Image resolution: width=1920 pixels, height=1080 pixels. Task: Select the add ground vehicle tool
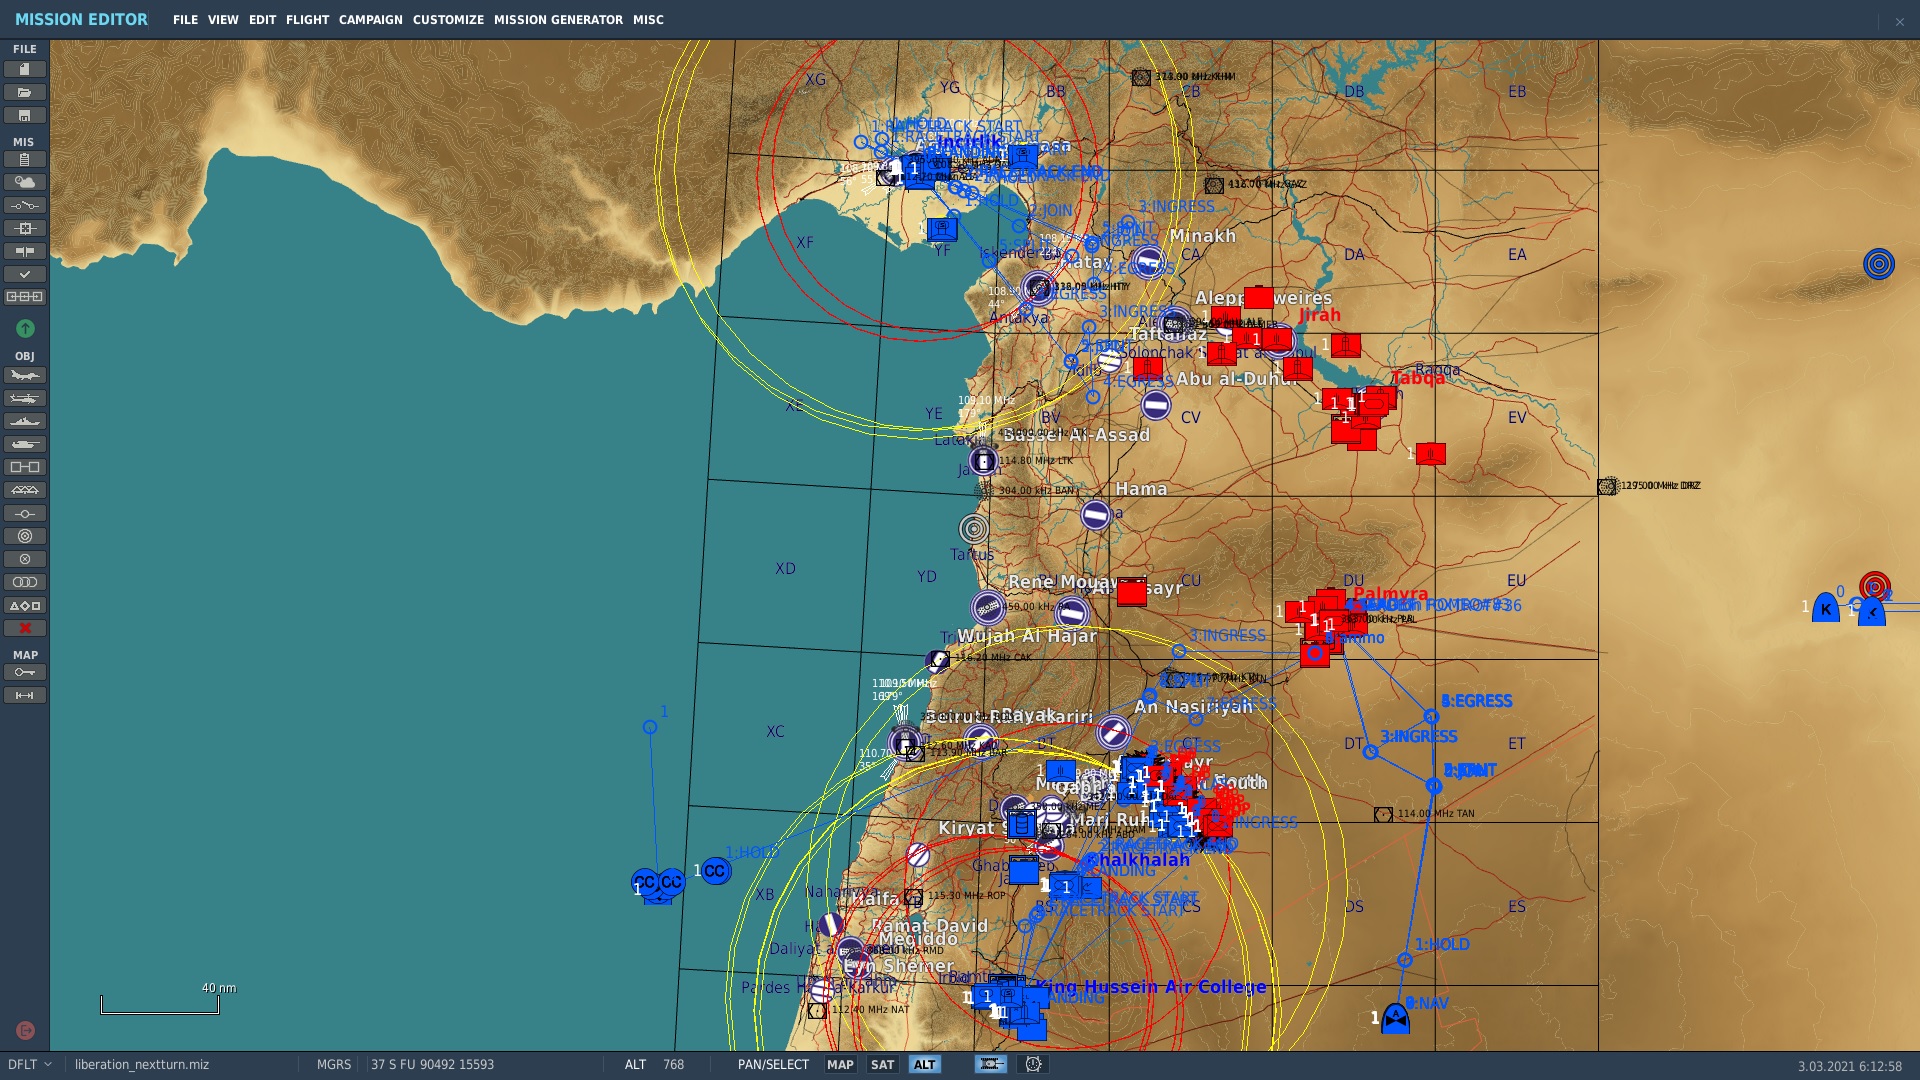pyautogui.click(x=25, y=444)
